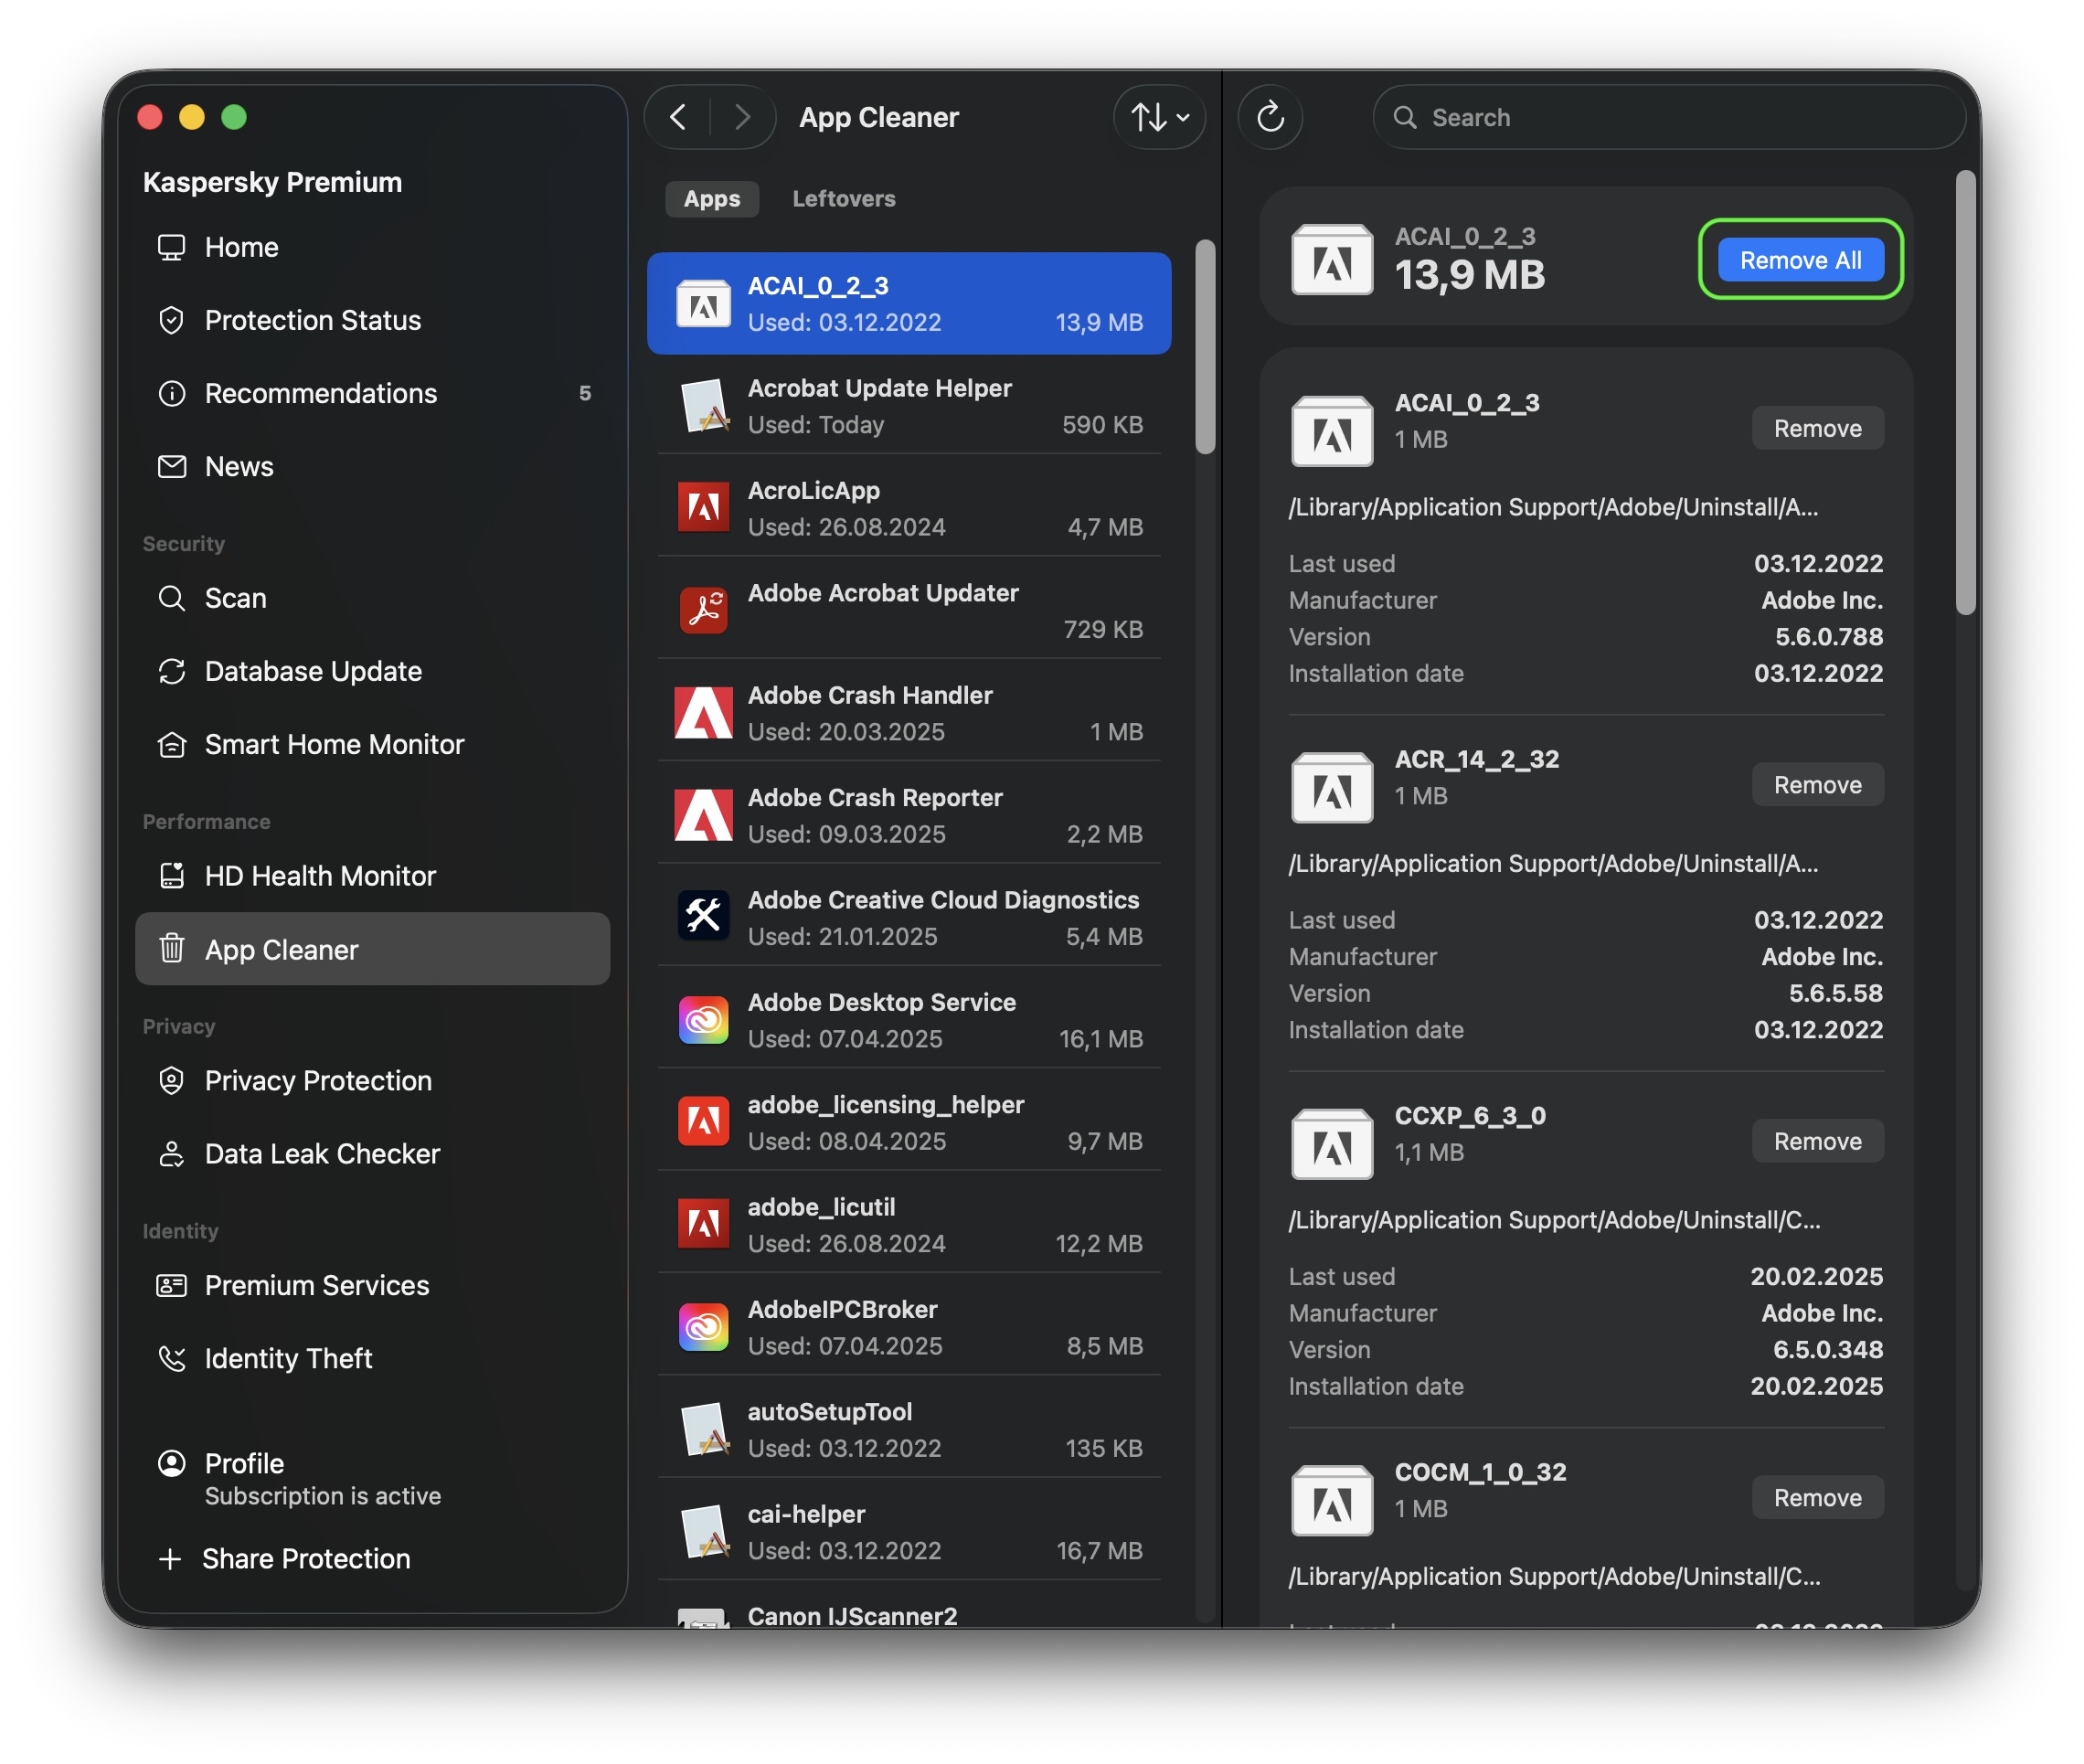
Task: Click the refresh icon button
Action: [x=1269, y=117]
